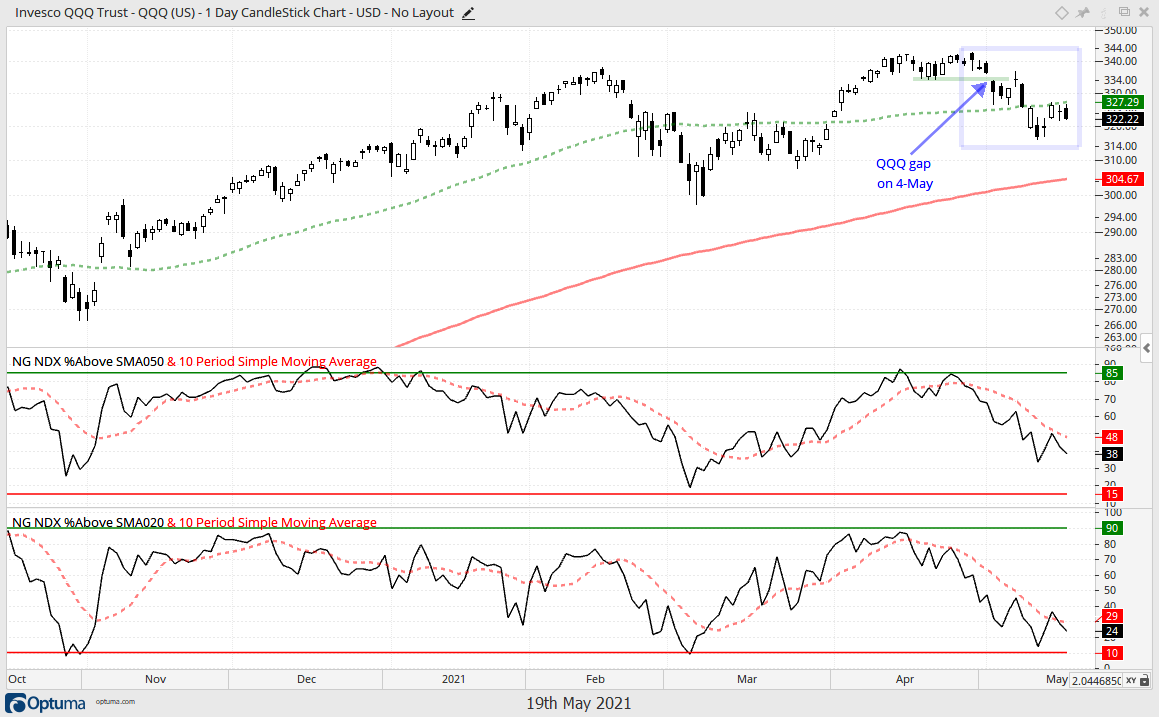Click the 263.00 price axis label

[1121, 337]
